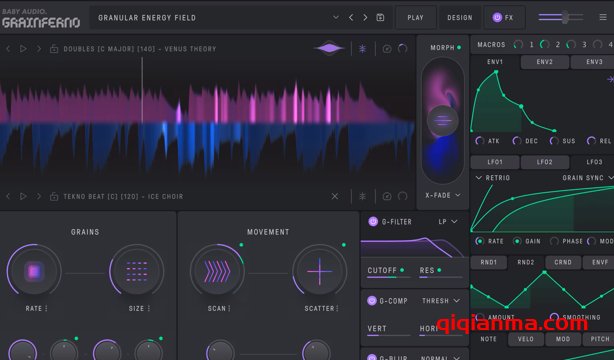Click the gauge icon in TEKNO BEAT row
This screenshot has width=614, height=360.
pos(387,196)
